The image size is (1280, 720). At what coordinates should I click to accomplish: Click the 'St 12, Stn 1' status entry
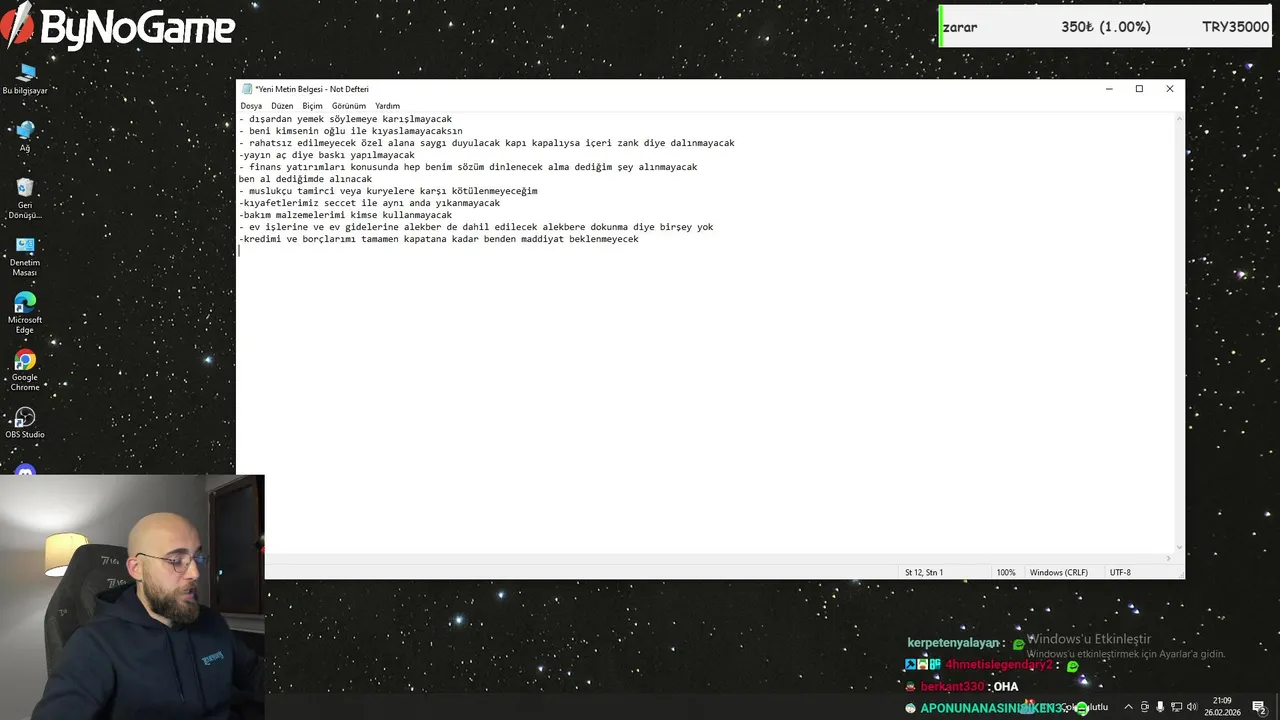[924, 572]
